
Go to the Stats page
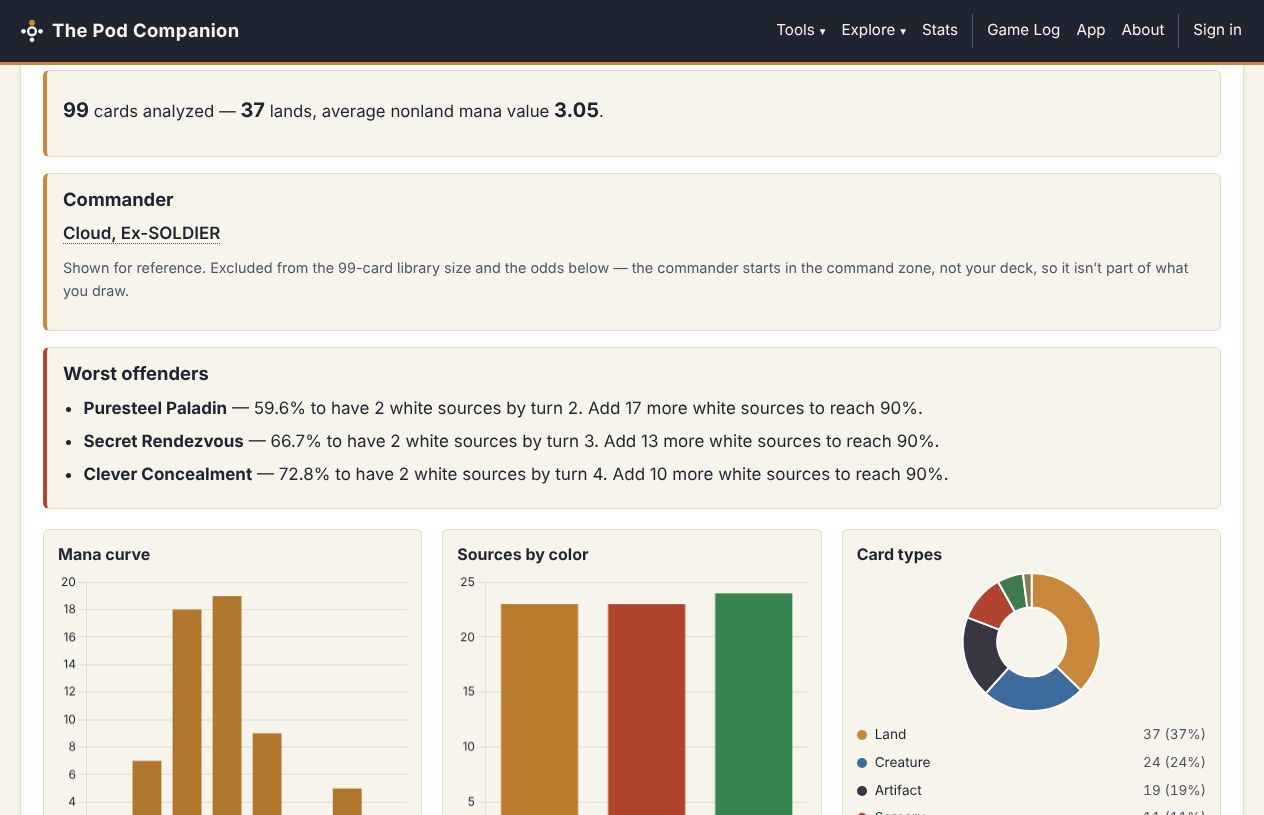(x=940, y=30)
